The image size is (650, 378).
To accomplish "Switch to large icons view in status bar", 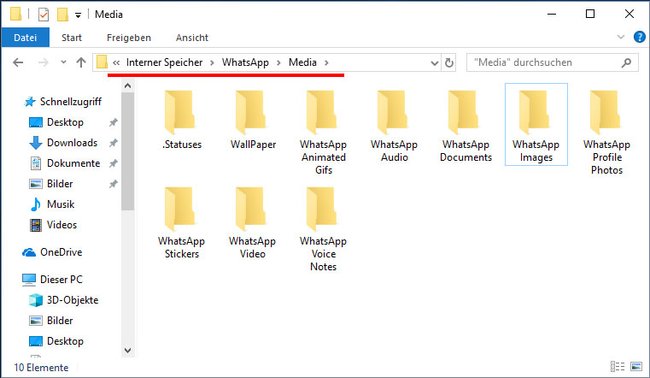I will (x=636, y=366).
